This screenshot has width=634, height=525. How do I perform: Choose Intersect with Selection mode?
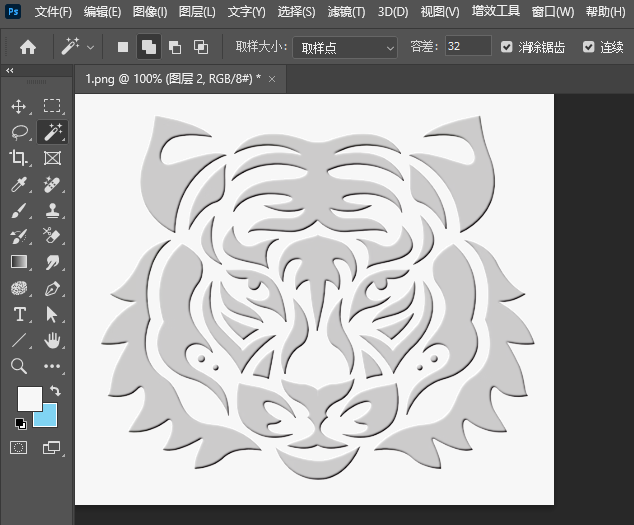click(x=201, y=47)
